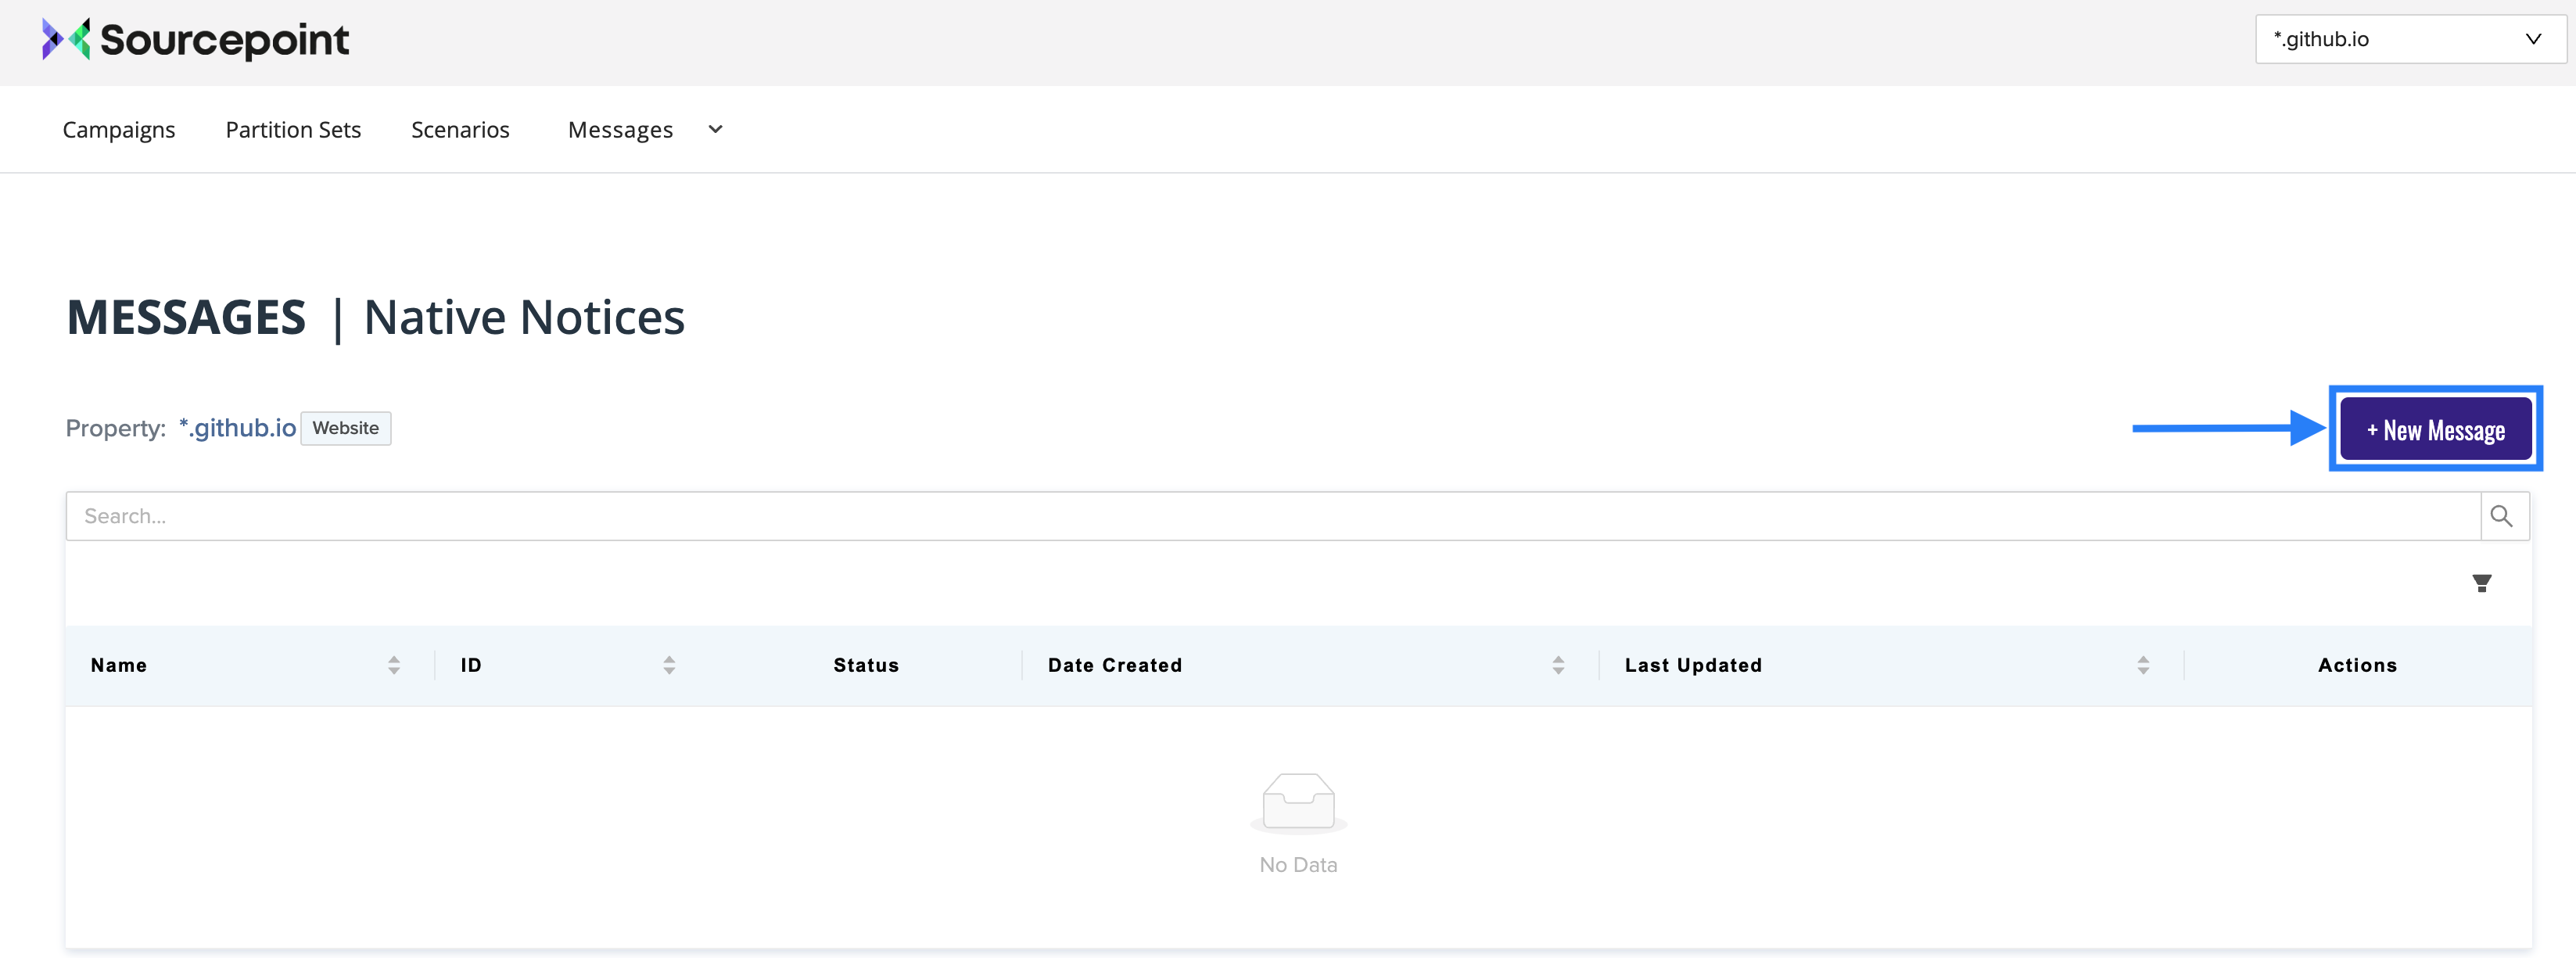Open the Partition Sets tab
The width and height of the screenshot is (2576, 958).
tap(293, 129)
